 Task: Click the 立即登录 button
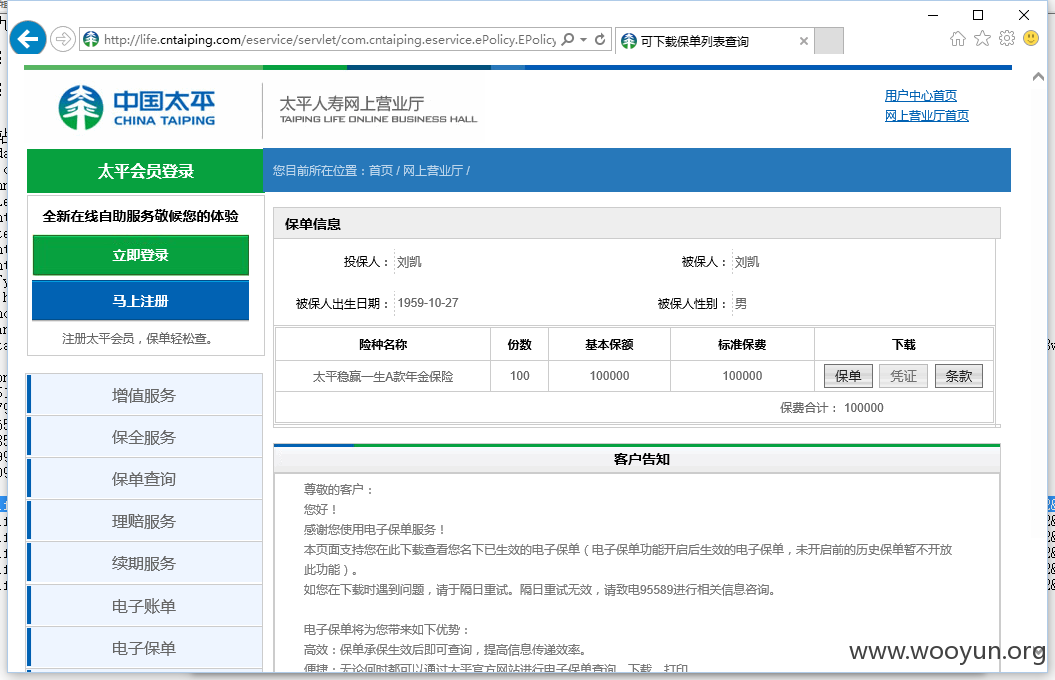(x=141, y=255)
